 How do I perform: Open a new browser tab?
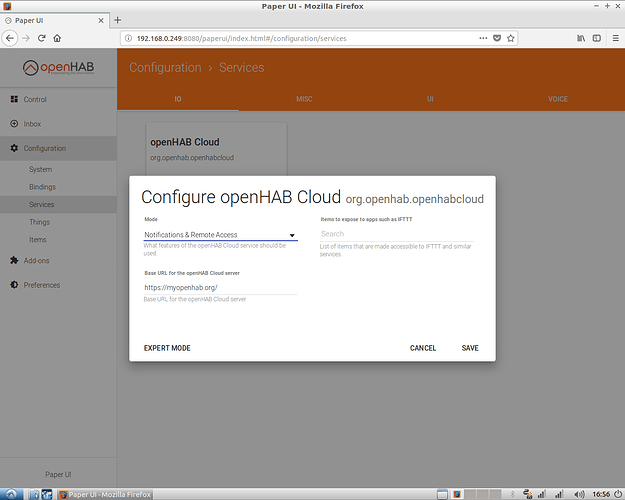[117, 20]
